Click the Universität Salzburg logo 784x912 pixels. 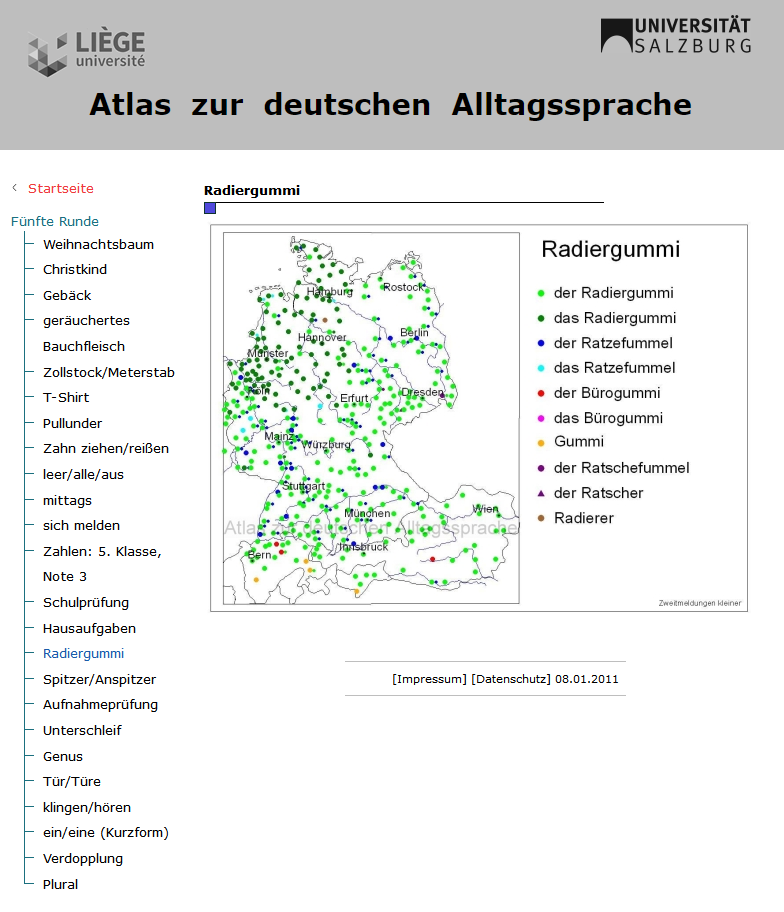(x=676, y=36)
